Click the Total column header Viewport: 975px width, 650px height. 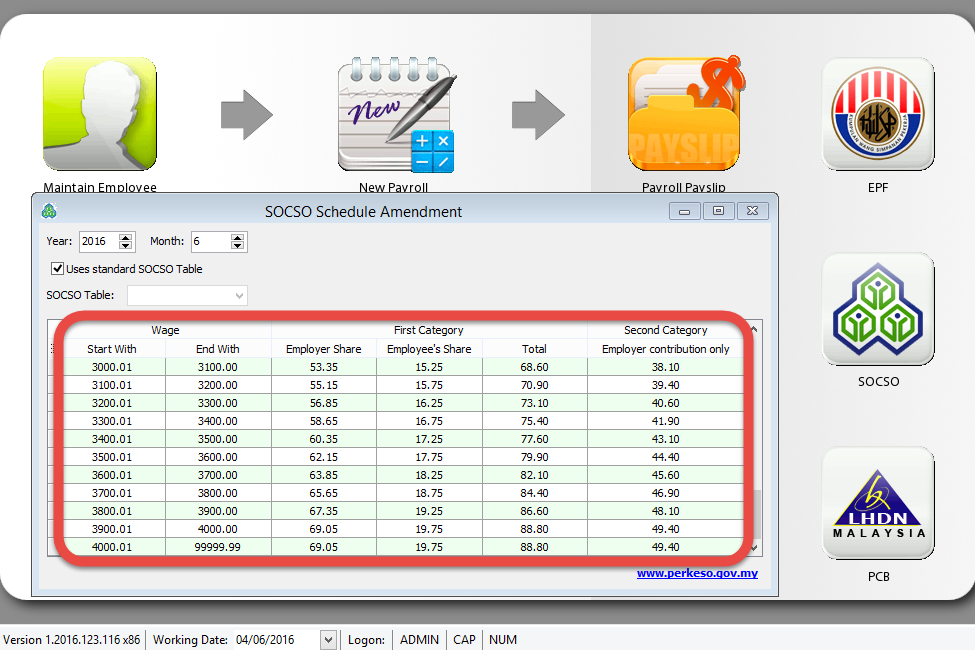[x=534, y=349]
